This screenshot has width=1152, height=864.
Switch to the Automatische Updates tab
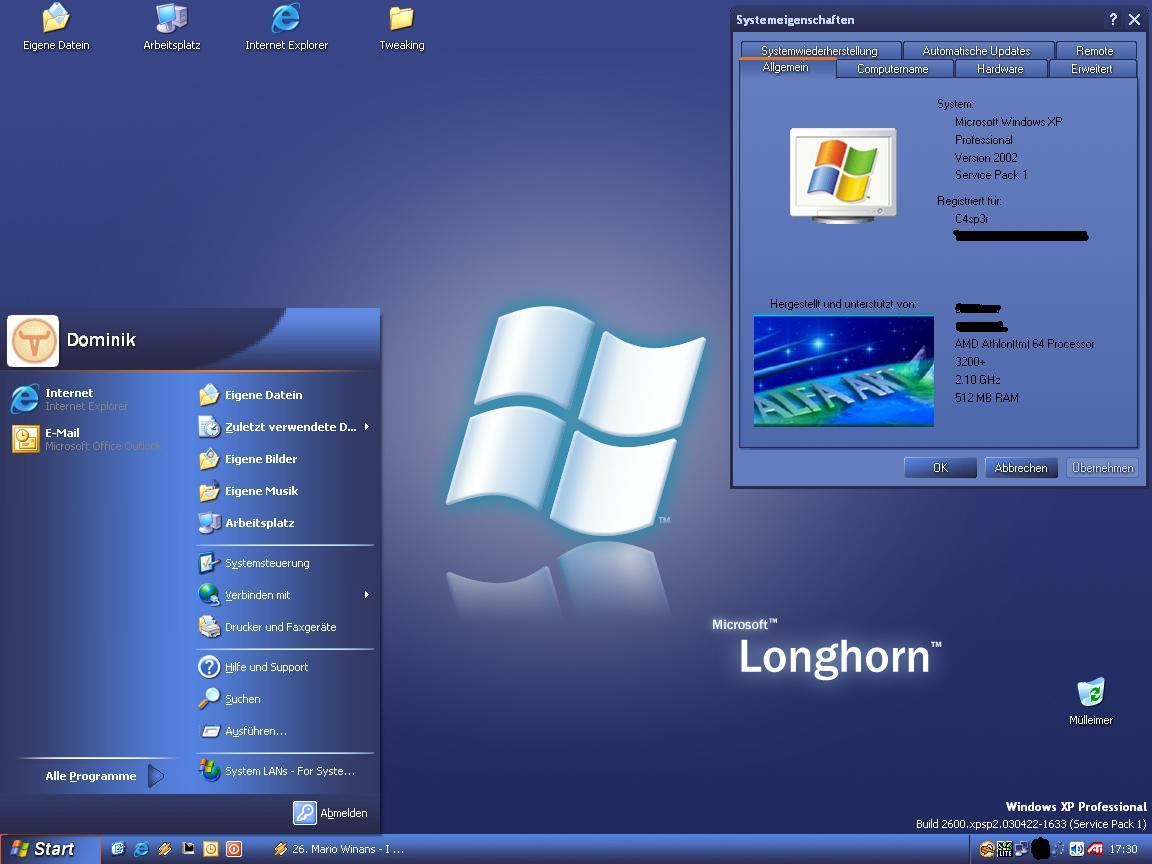pos(976,51)
